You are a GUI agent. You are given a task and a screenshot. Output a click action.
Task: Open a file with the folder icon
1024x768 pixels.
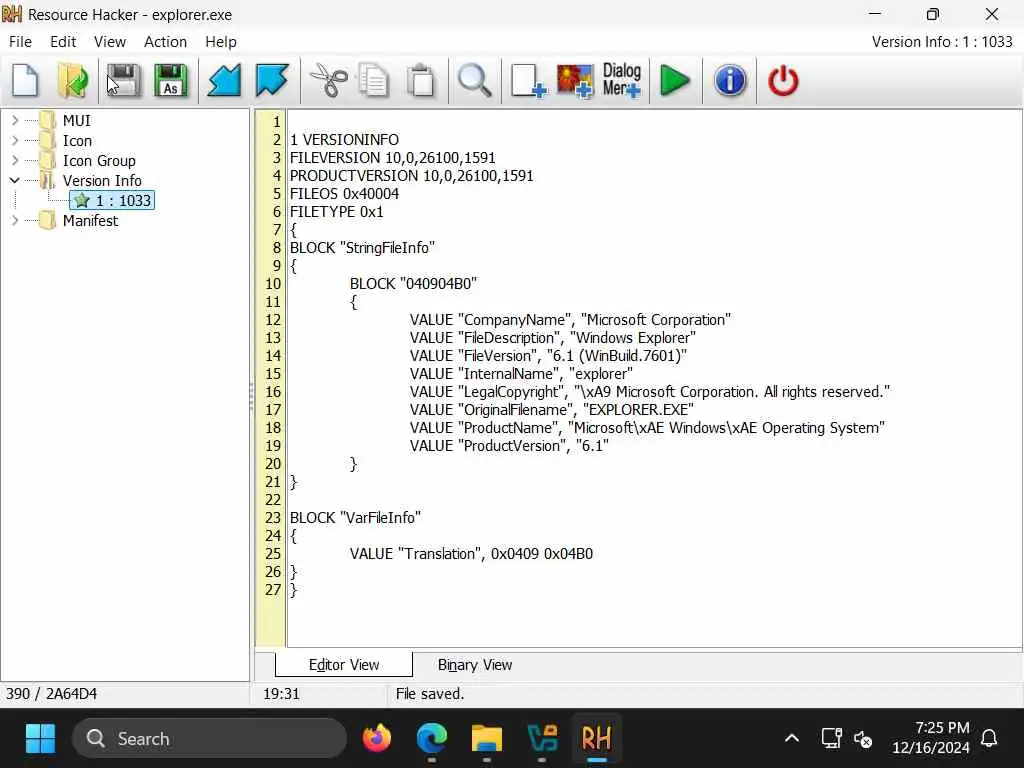click(x=73, y=81)
